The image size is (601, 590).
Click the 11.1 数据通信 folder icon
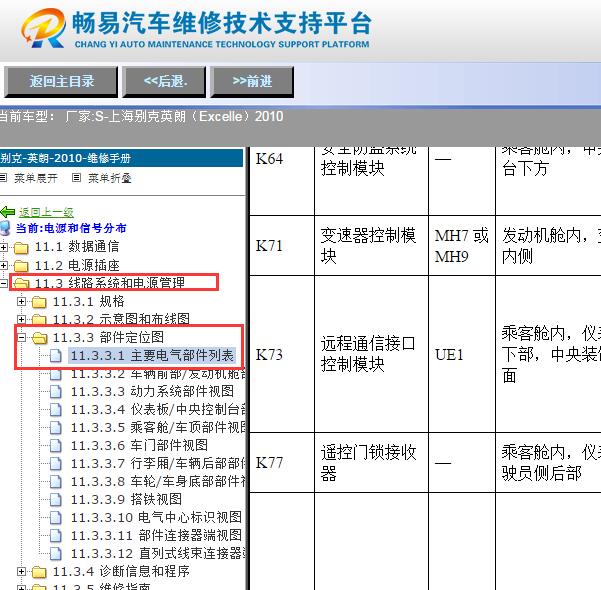21,248
